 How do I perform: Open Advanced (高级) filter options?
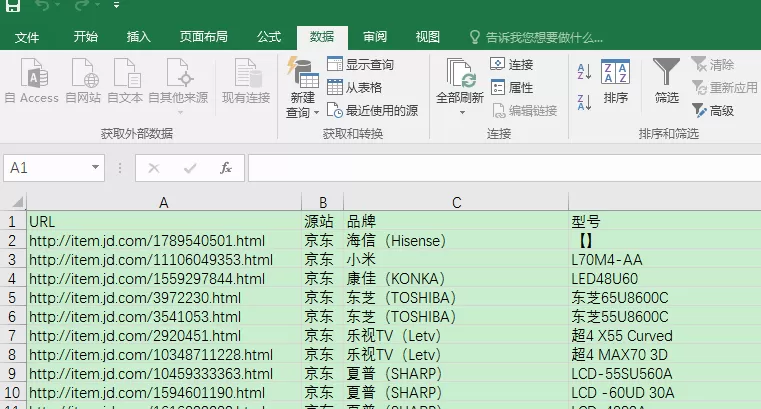(x=713, y=111)
